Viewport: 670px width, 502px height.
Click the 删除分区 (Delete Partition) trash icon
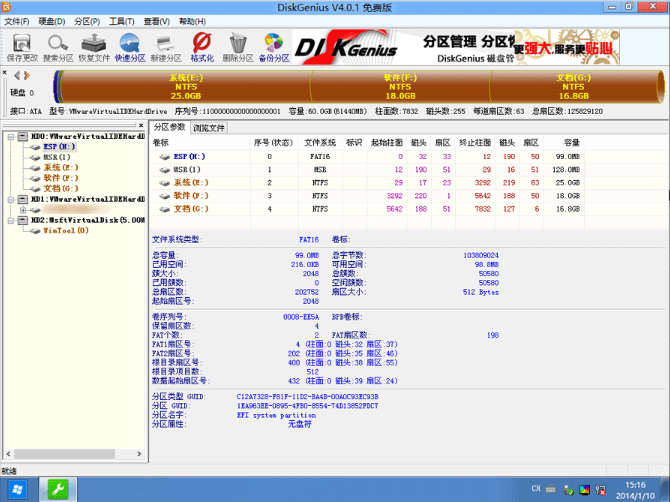click(237, 47)
